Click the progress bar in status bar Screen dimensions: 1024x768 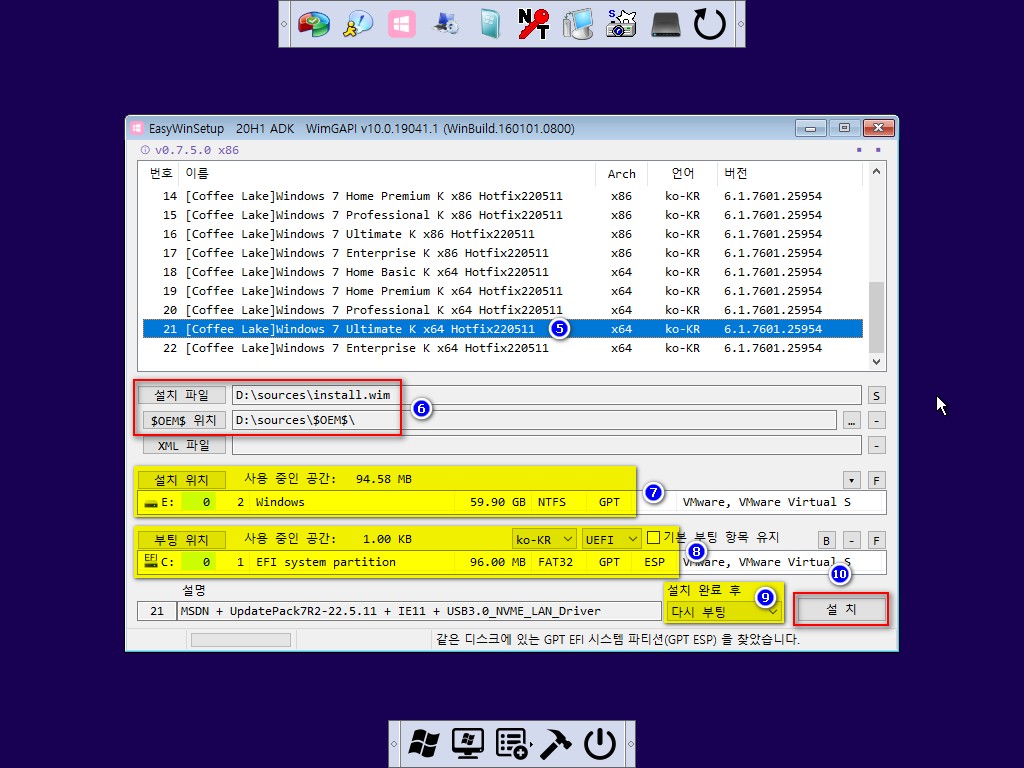[x=241, y=640]
